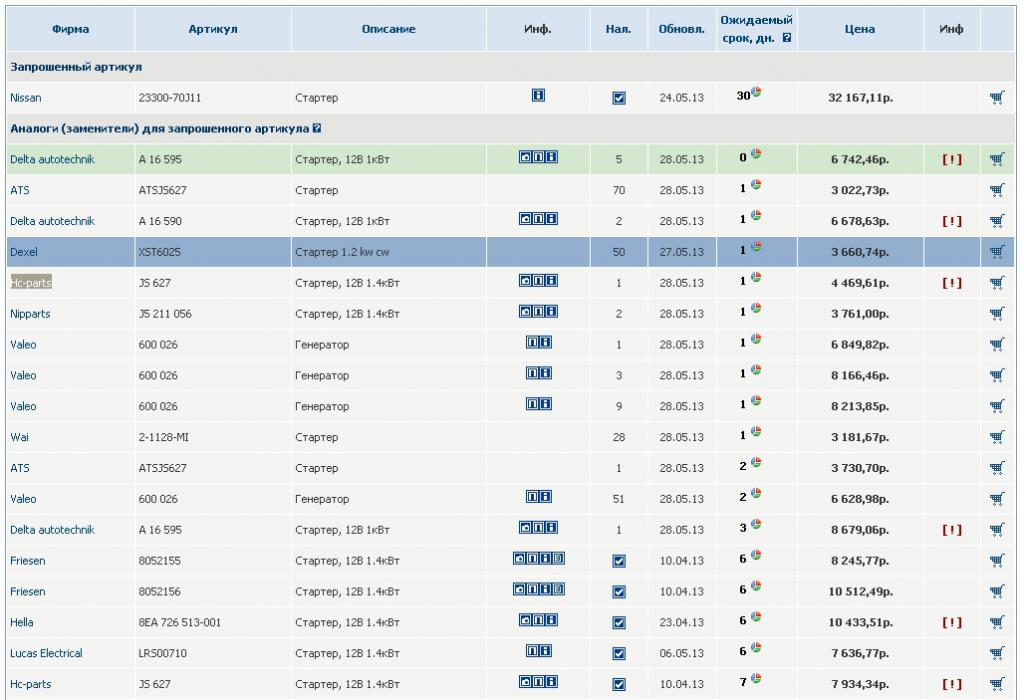Image resolution: width=1024 pixels, height=700 pixels.
Task: Click price '10 512,49р.'
Action: point(861,592)
